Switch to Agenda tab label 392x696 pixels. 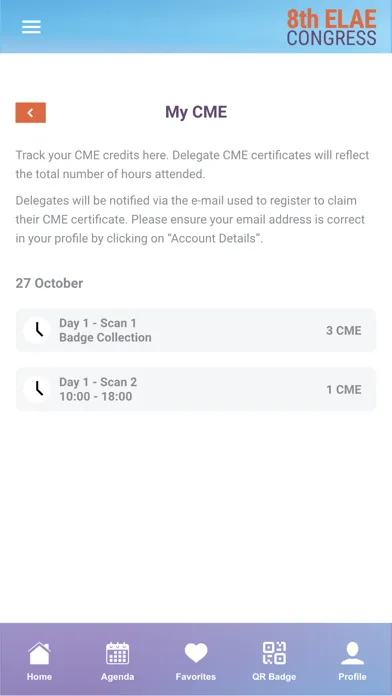(117, 677)
